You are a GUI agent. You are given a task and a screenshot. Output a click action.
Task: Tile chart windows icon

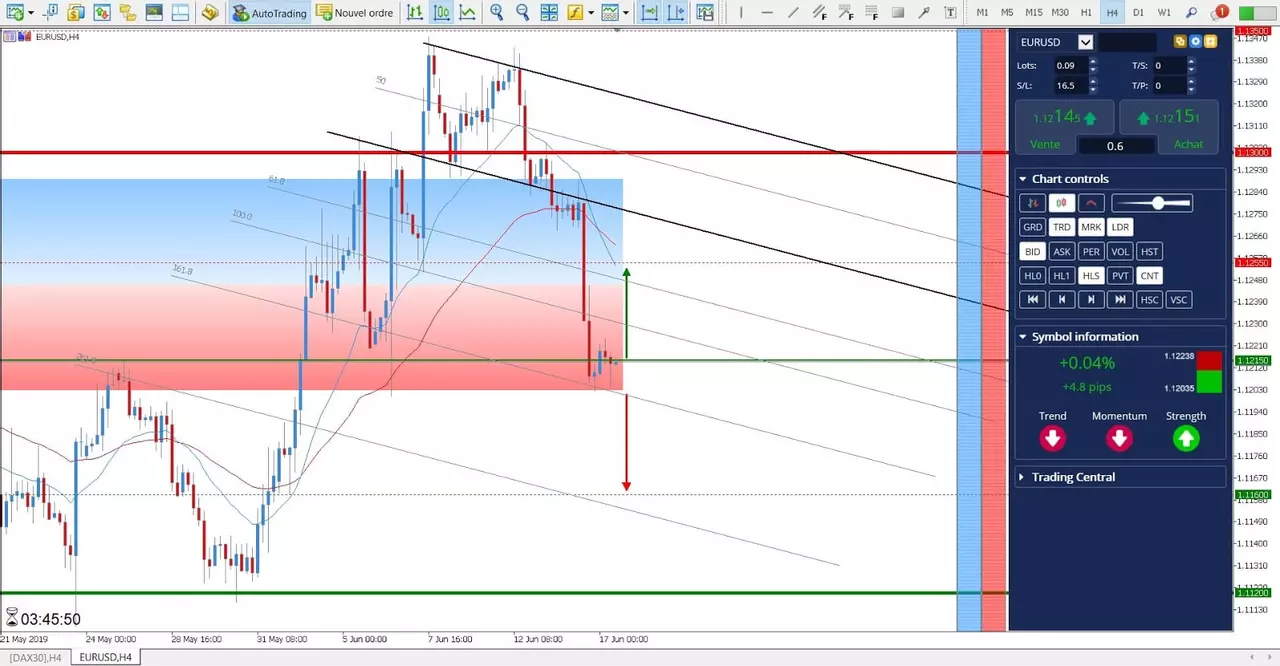point(549,12)
